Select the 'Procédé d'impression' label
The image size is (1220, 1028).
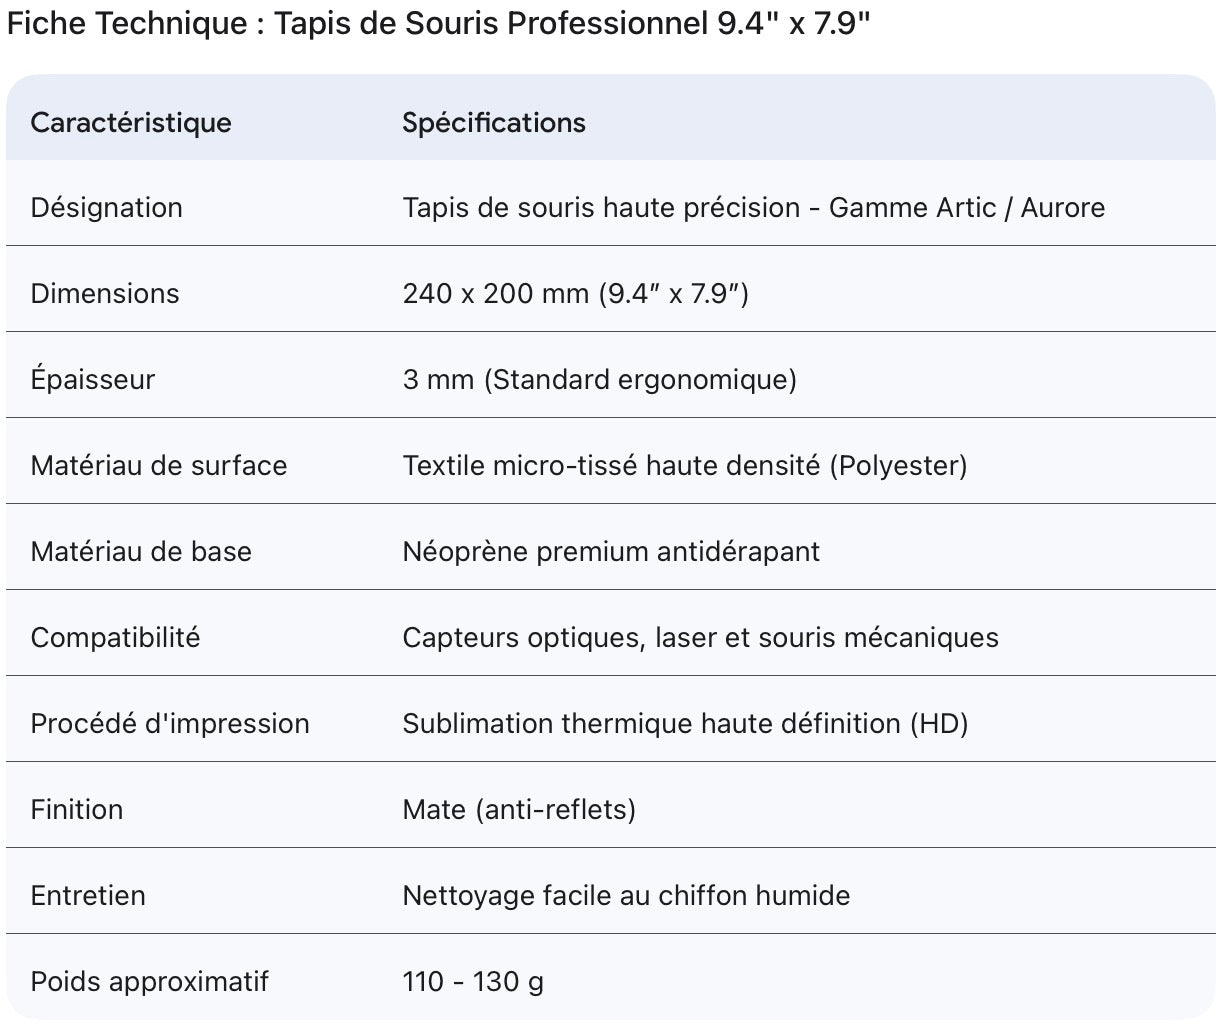pos(170,724)
